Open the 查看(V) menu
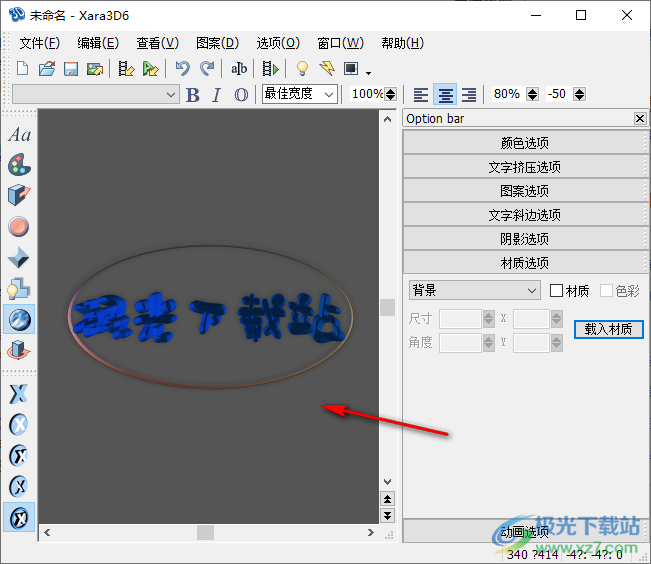 (158, 43)
